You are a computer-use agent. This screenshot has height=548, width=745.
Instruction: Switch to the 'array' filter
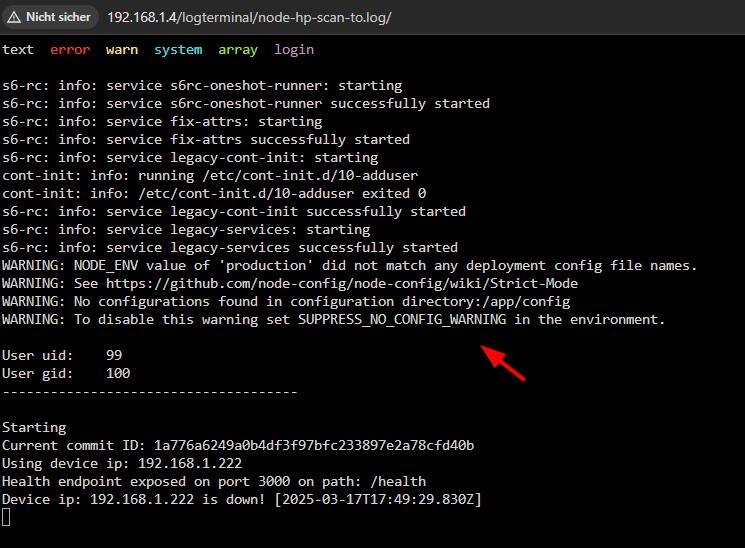click(238, 50)
